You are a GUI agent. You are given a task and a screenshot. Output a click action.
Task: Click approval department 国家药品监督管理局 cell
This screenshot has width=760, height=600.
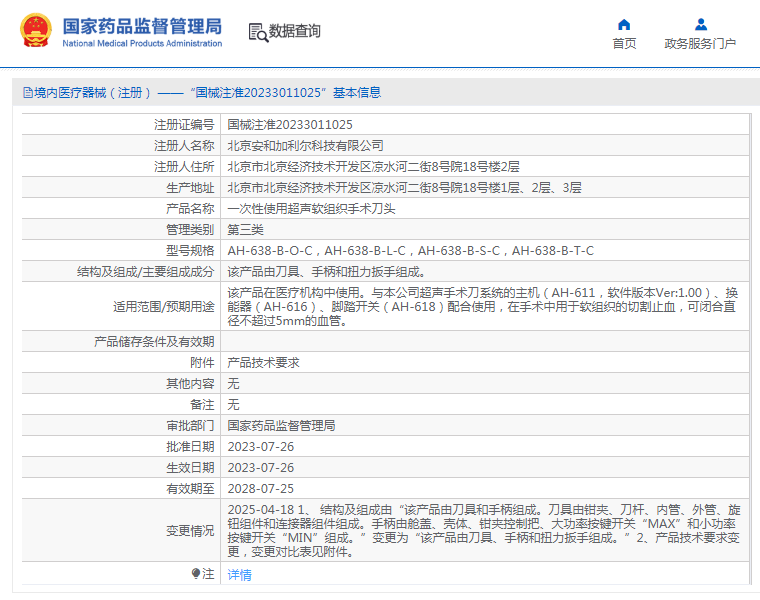[281, 426]
